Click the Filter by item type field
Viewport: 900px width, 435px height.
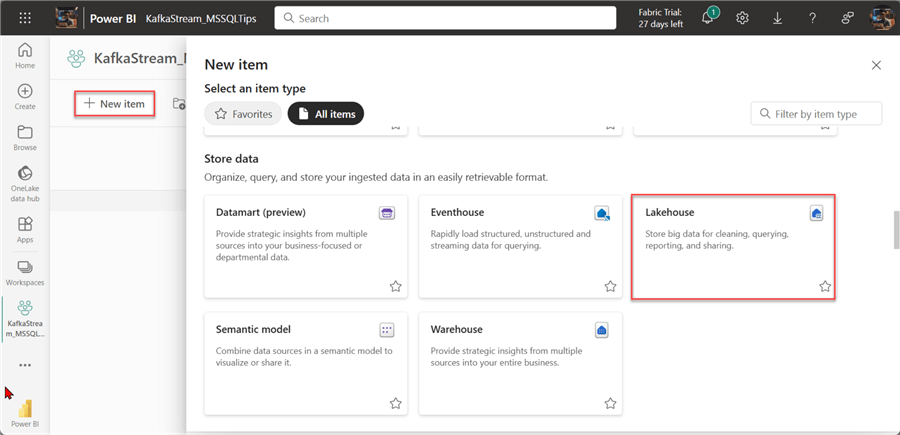pos(816,114)
